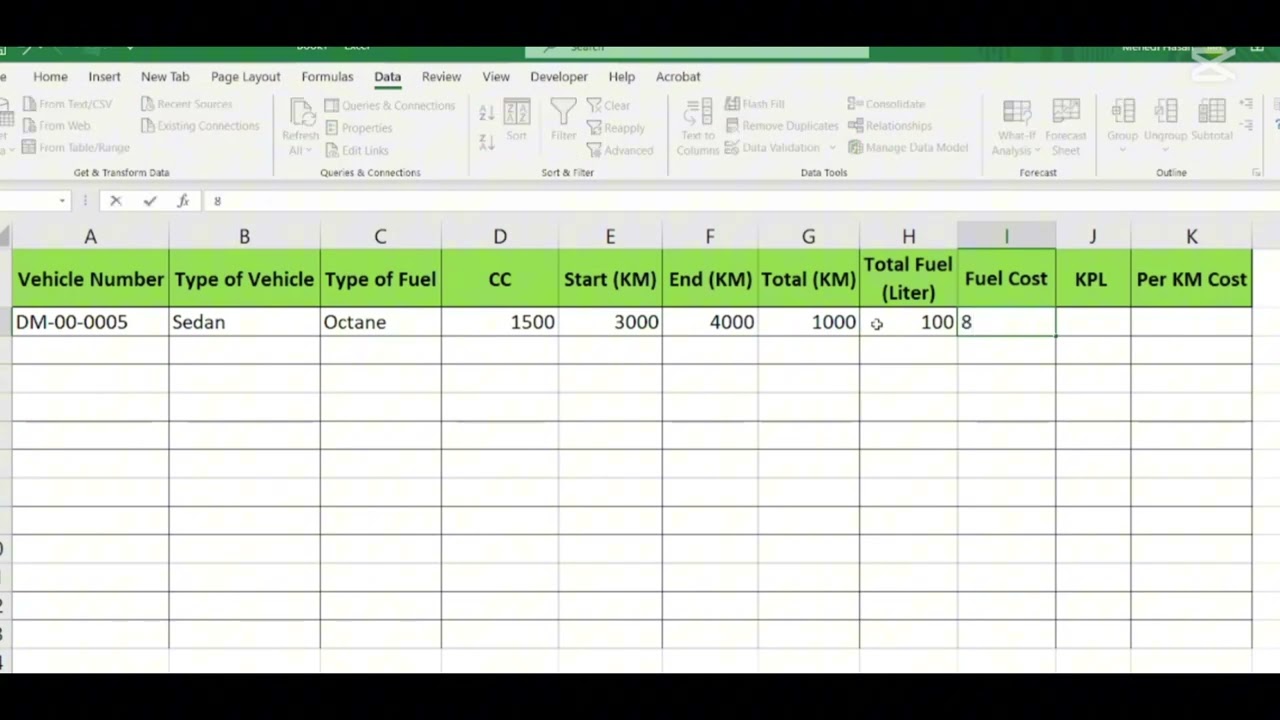The width and height of the screenshot is (1280, 720).
Task: Switch to the Review tab
Action: point(441,77)
